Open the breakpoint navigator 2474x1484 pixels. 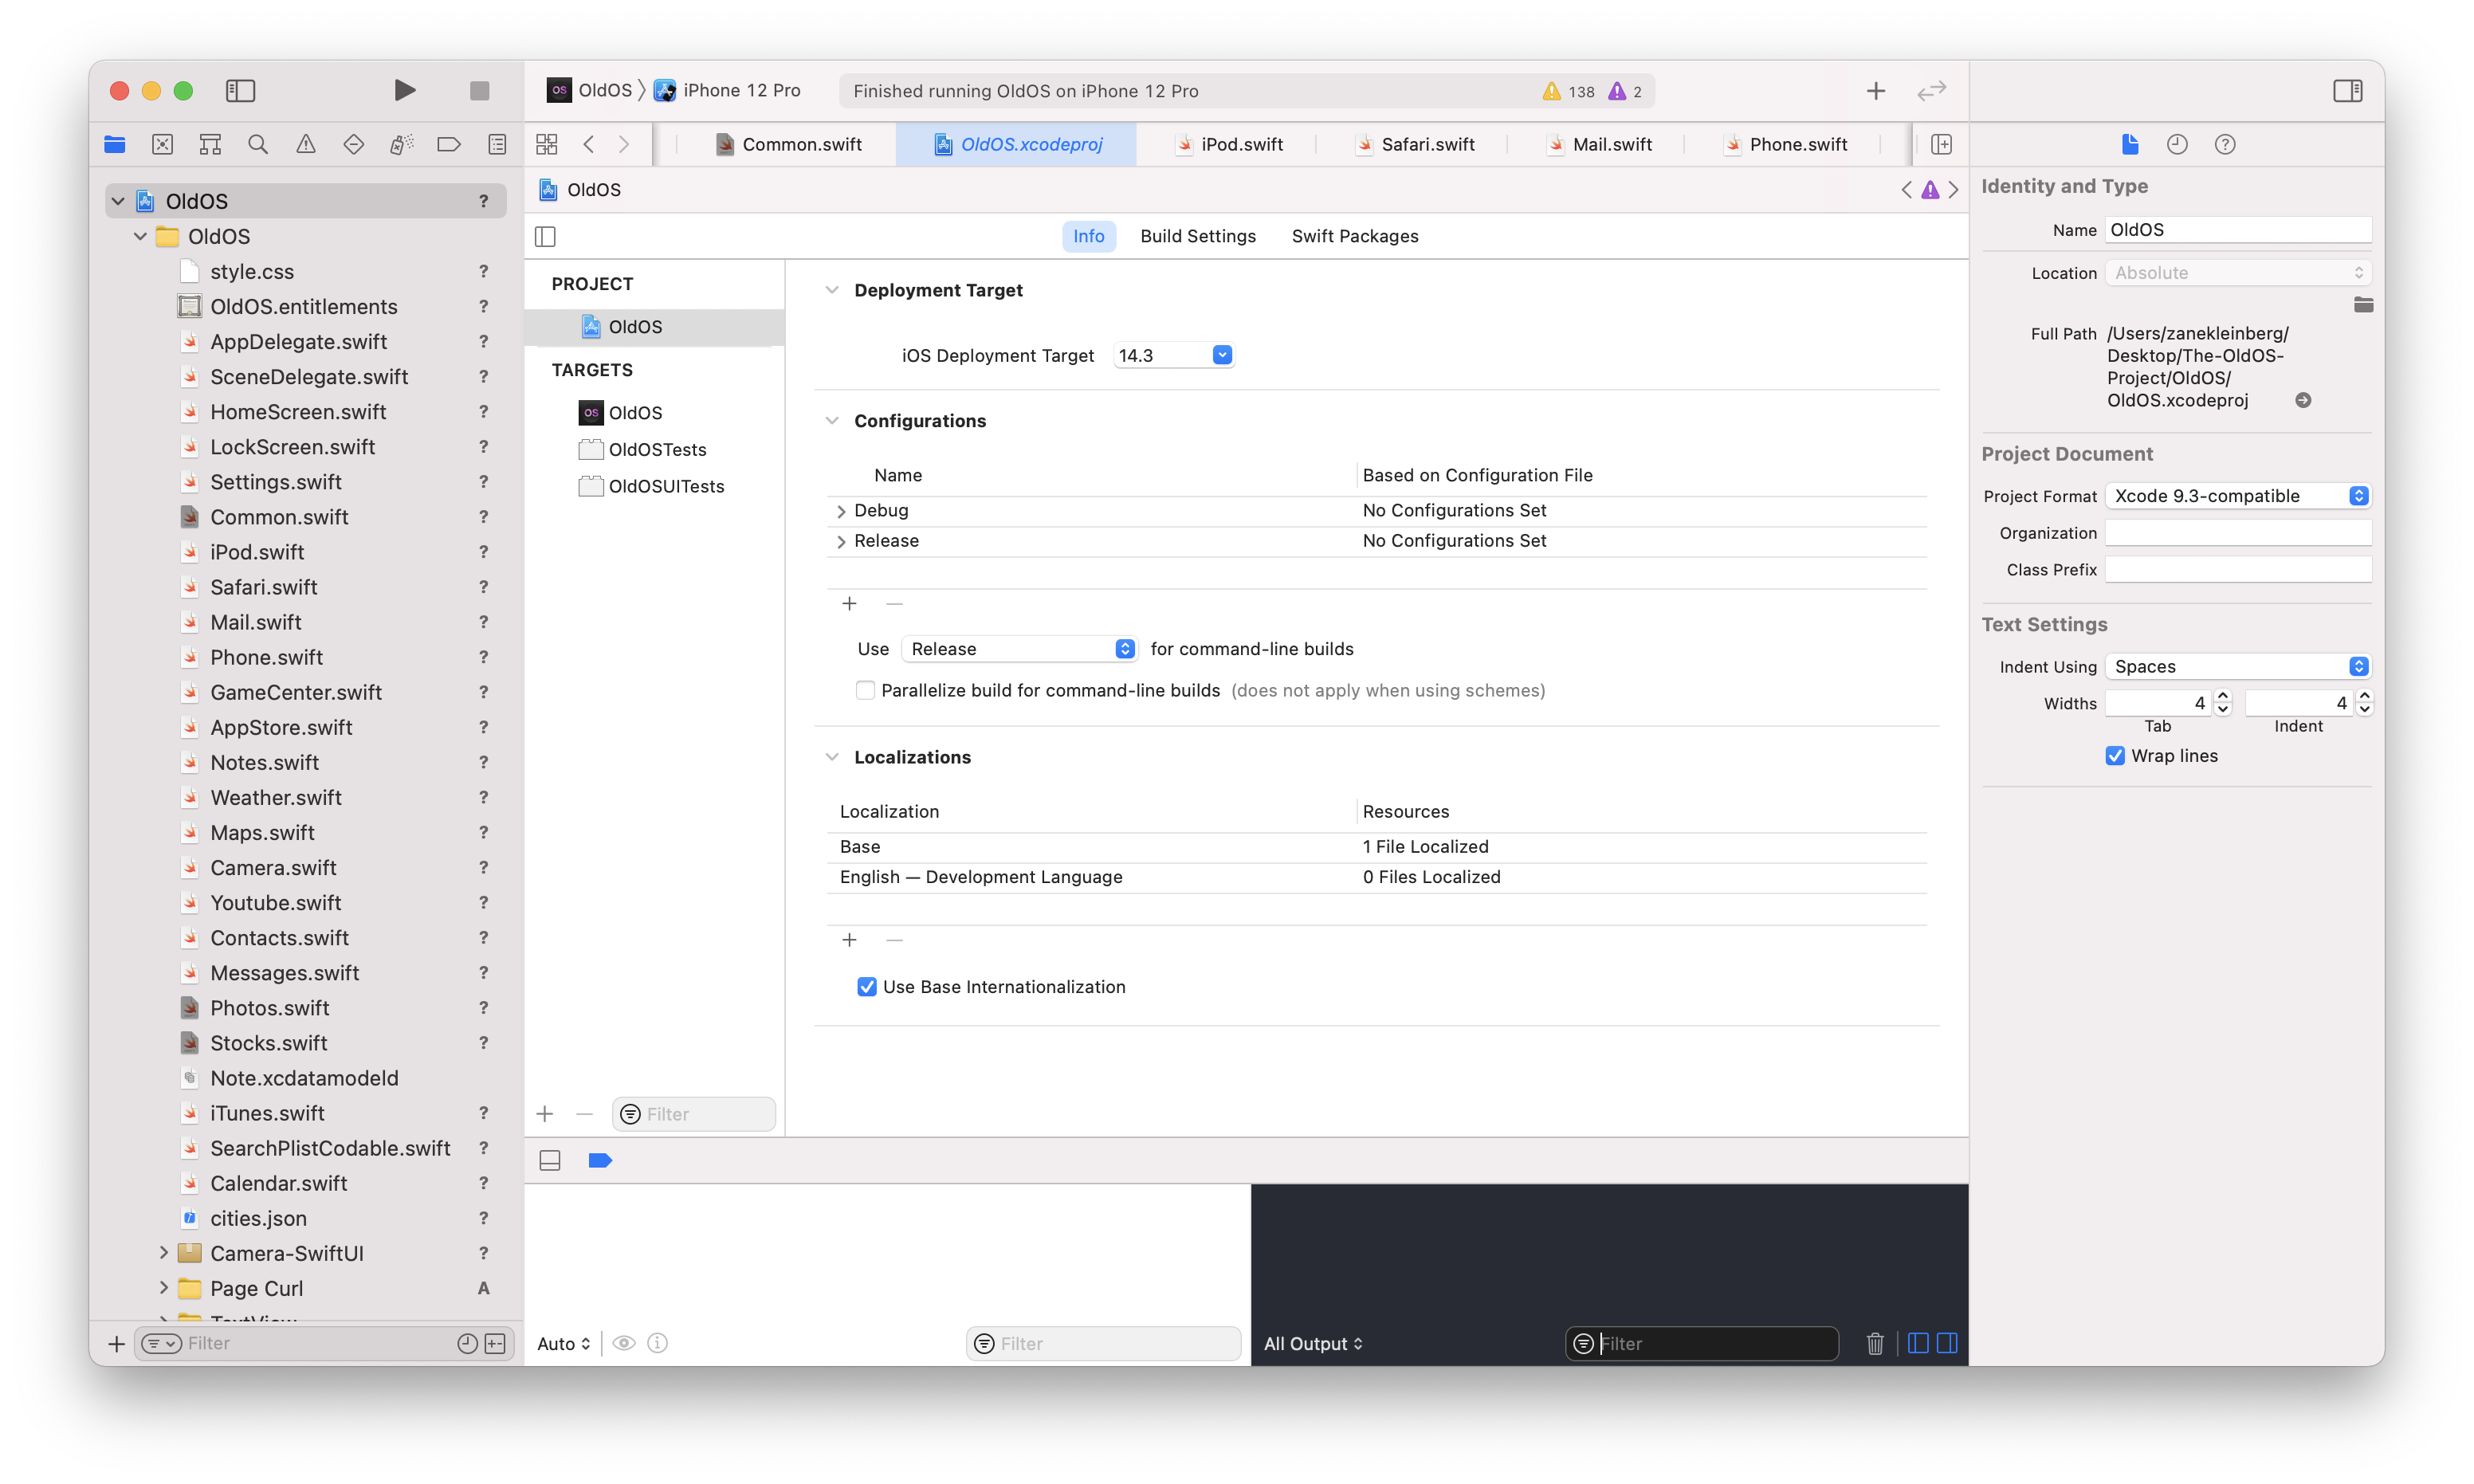[x=449, y=145]
